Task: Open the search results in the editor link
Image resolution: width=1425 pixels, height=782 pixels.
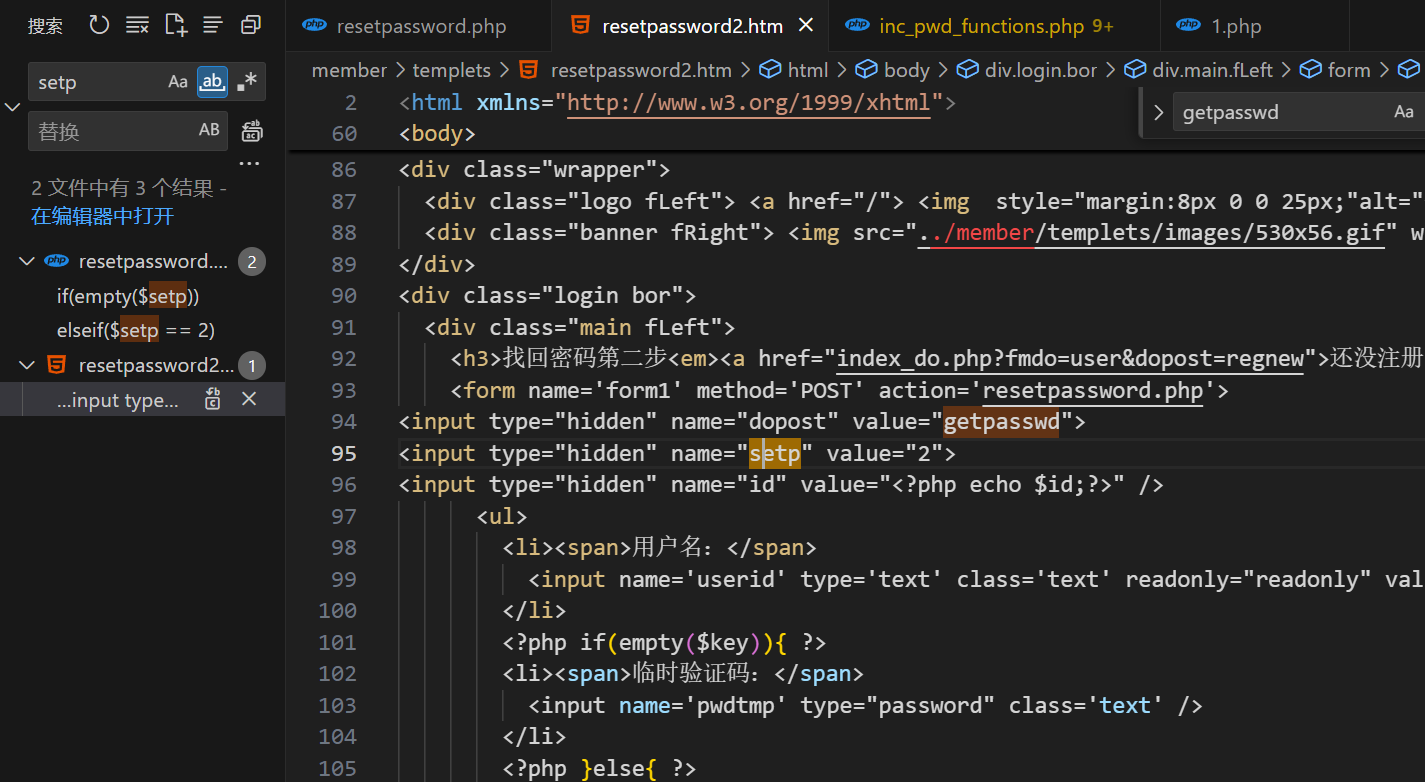Action: coord(102,216)
